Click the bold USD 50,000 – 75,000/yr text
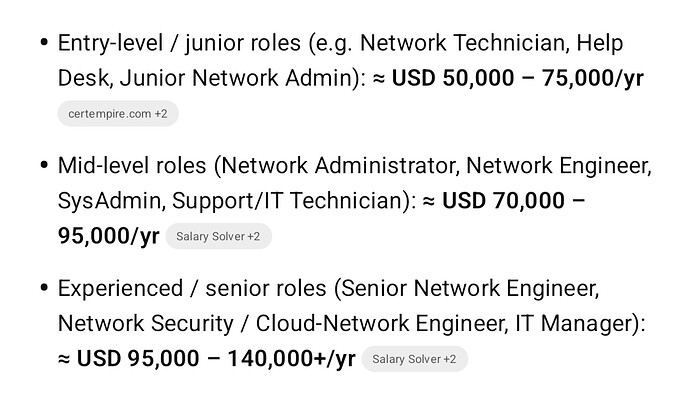 tap(518, 78)
